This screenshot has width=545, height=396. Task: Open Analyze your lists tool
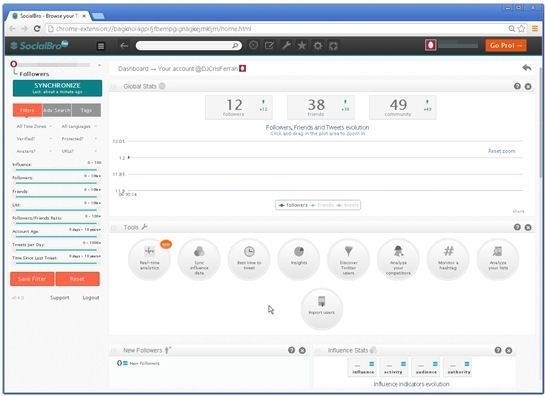click(498, 259)
